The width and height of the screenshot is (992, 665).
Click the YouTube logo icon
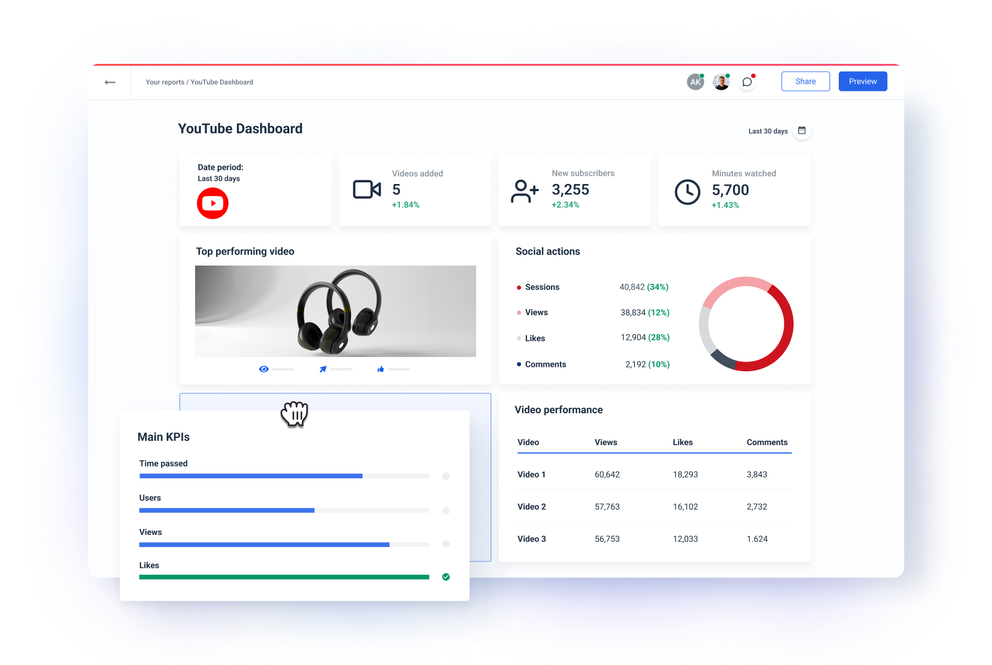point(212,203)
